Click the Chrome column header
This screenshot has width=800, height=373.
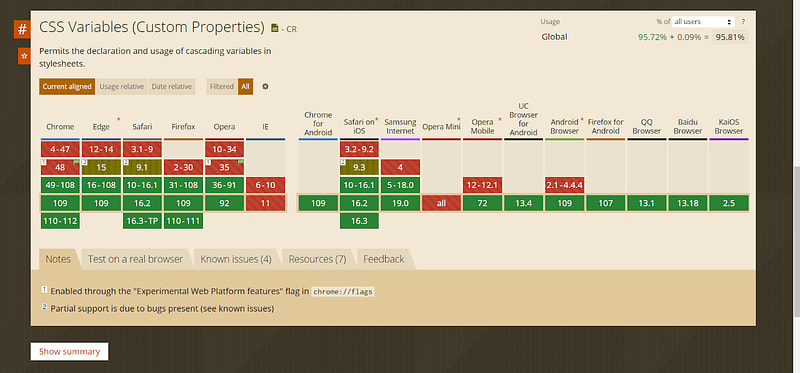[60, 127]
